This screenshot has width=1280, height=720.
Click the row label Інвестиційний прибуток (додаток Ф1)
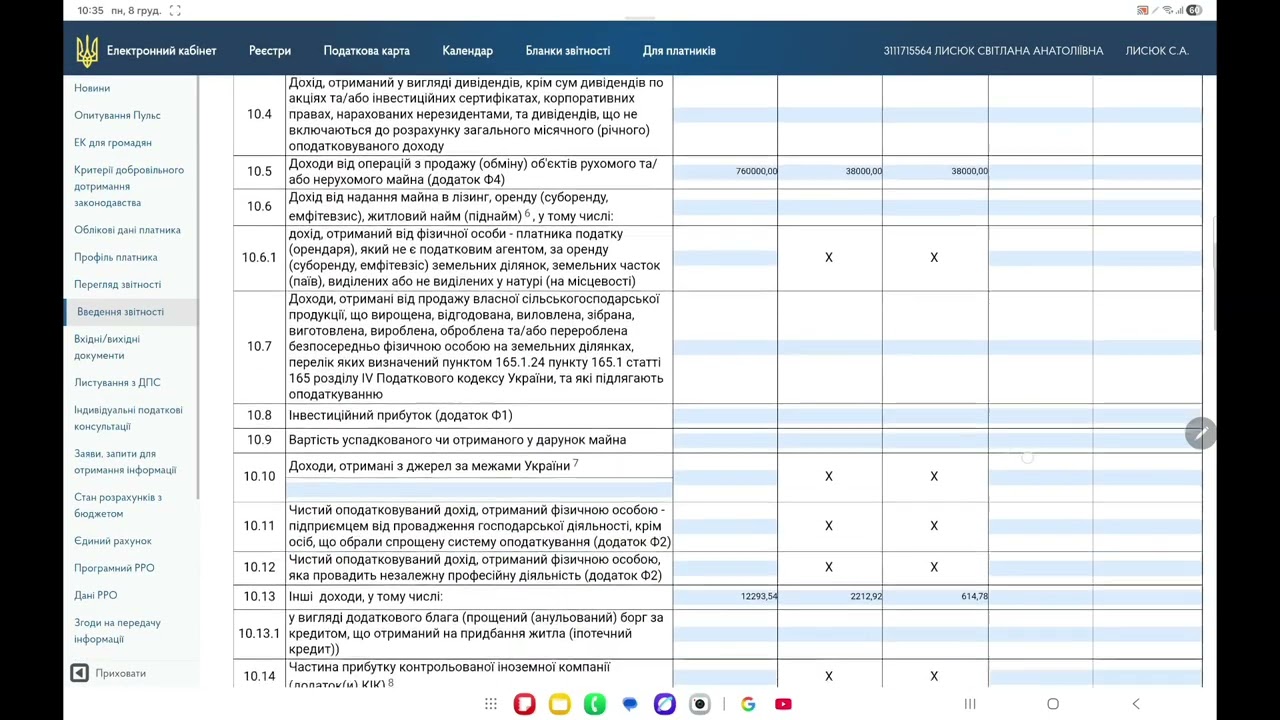pyautogui.click(x=400, y=415)
